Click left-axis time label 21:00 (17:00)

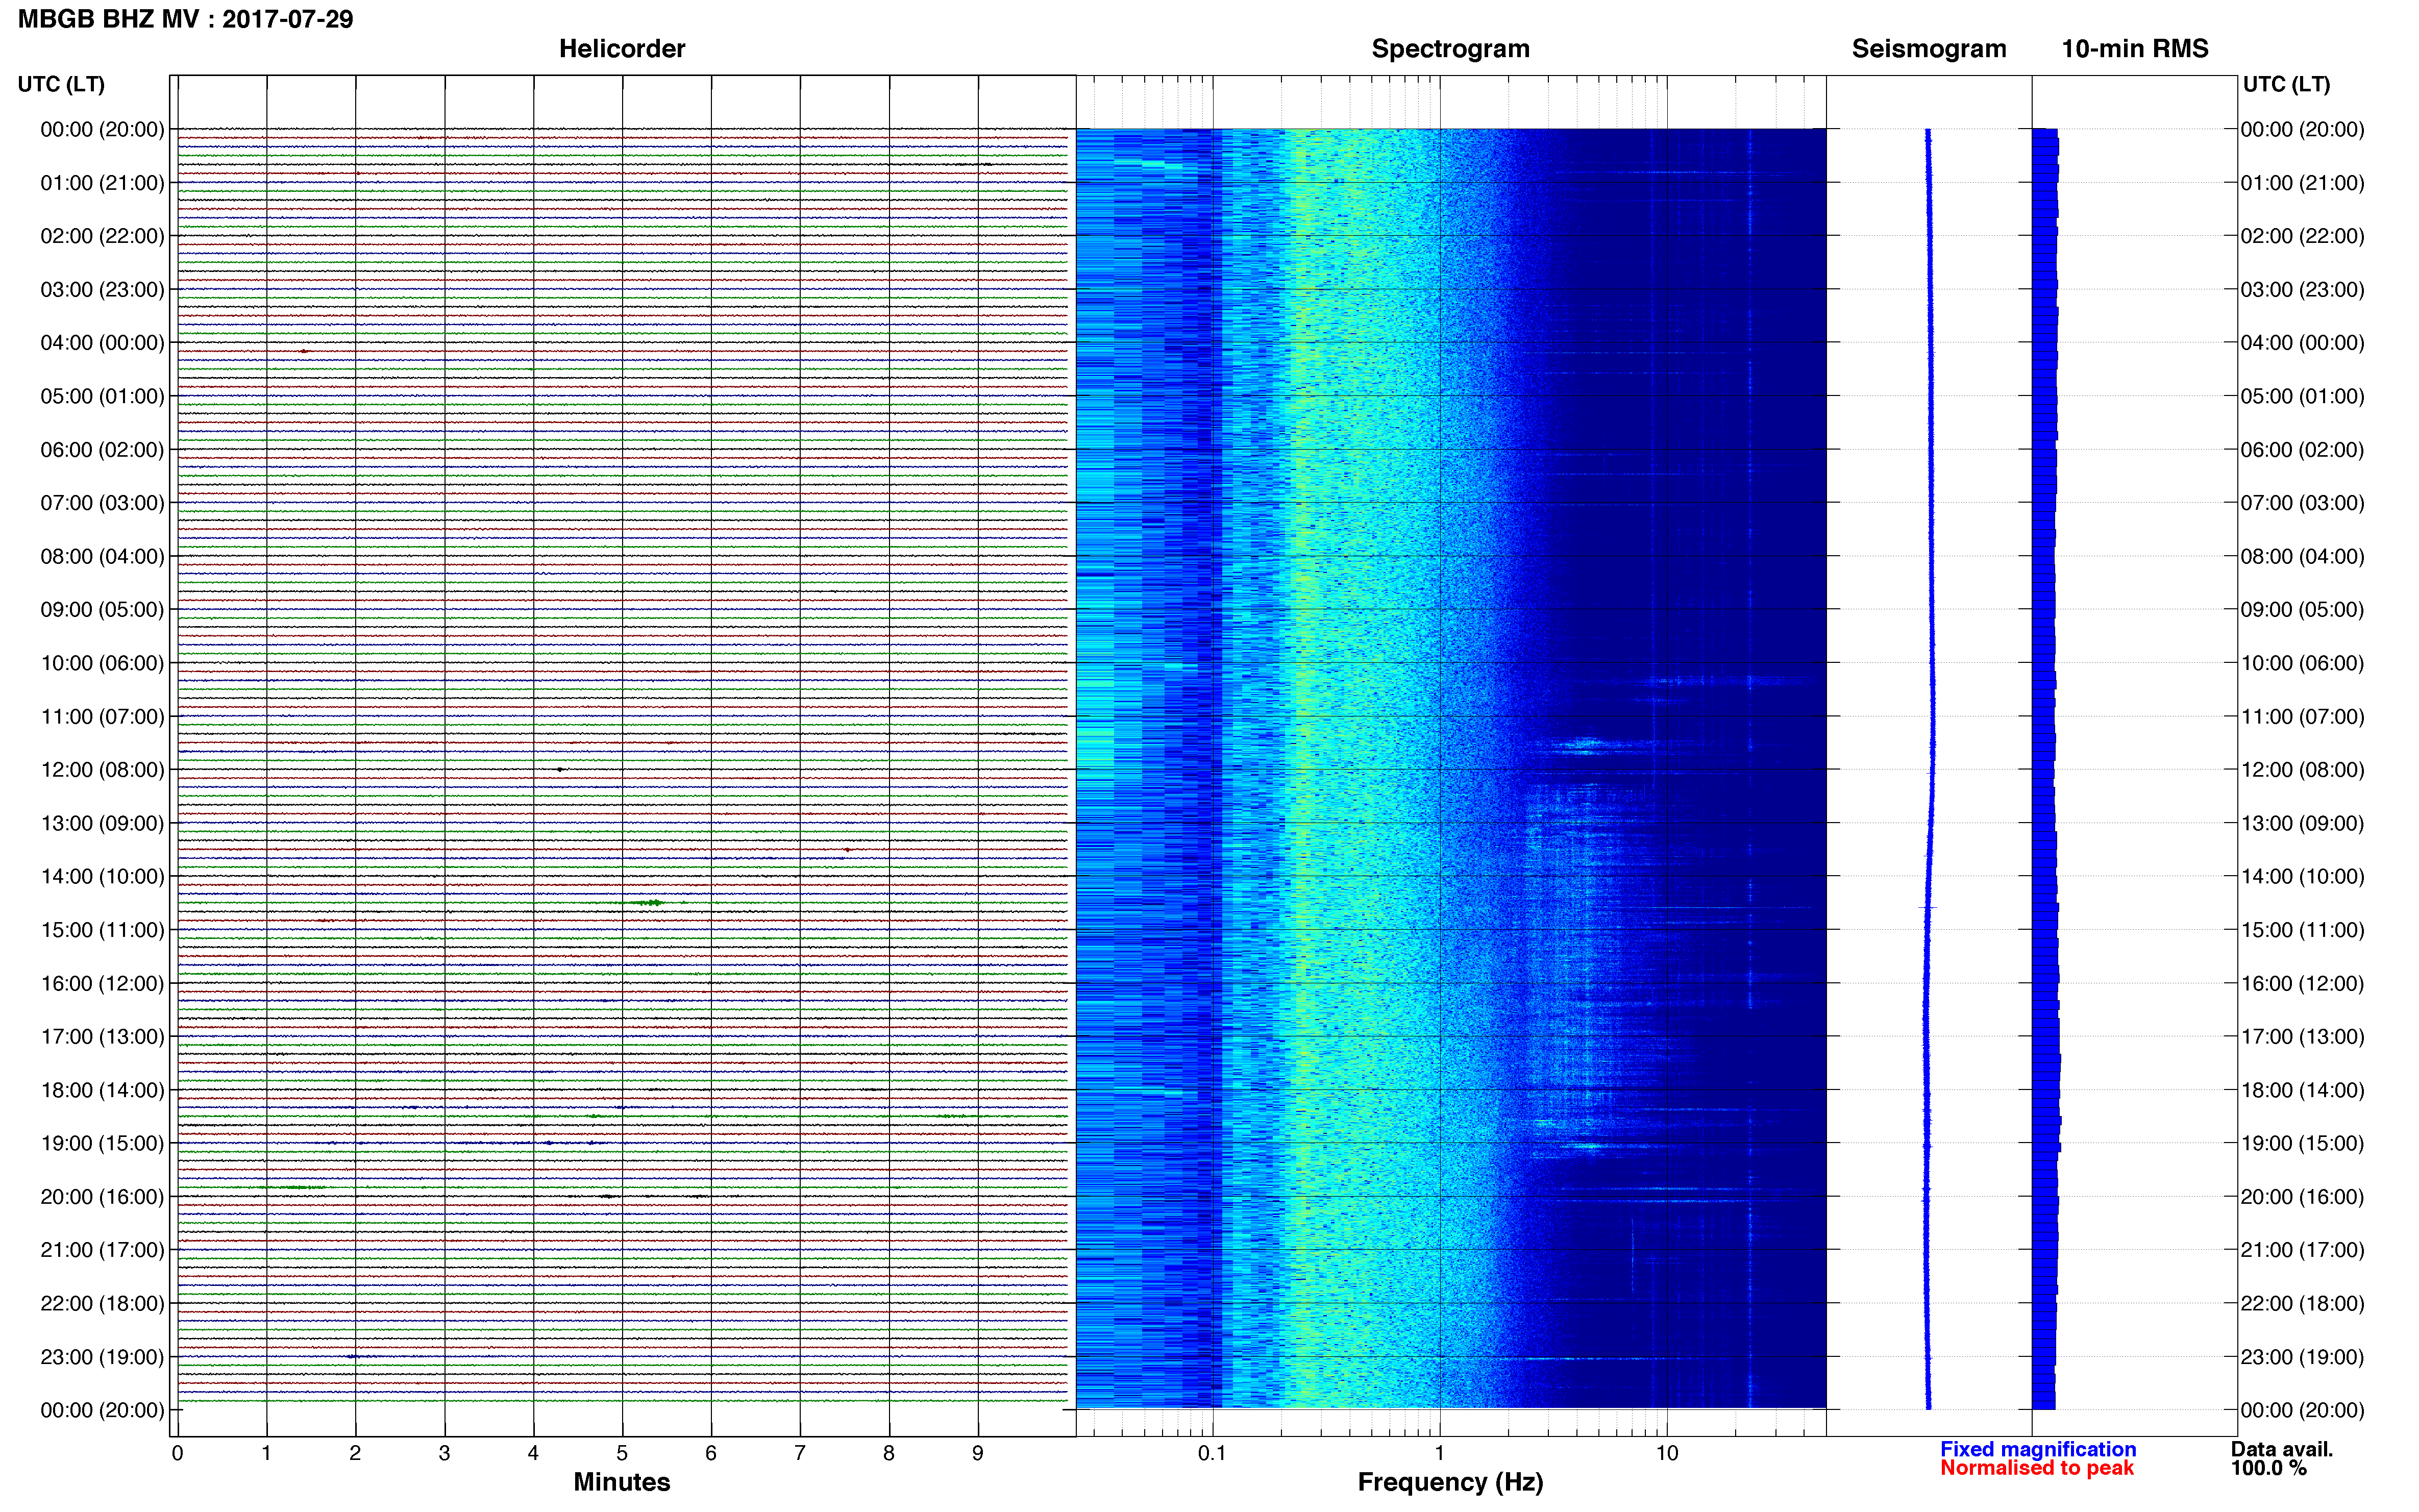102,1250
